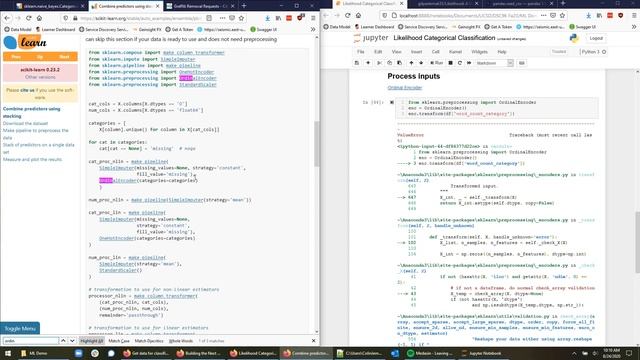
Task: Click the left browser address bar
Action: (x=140, y=18)
